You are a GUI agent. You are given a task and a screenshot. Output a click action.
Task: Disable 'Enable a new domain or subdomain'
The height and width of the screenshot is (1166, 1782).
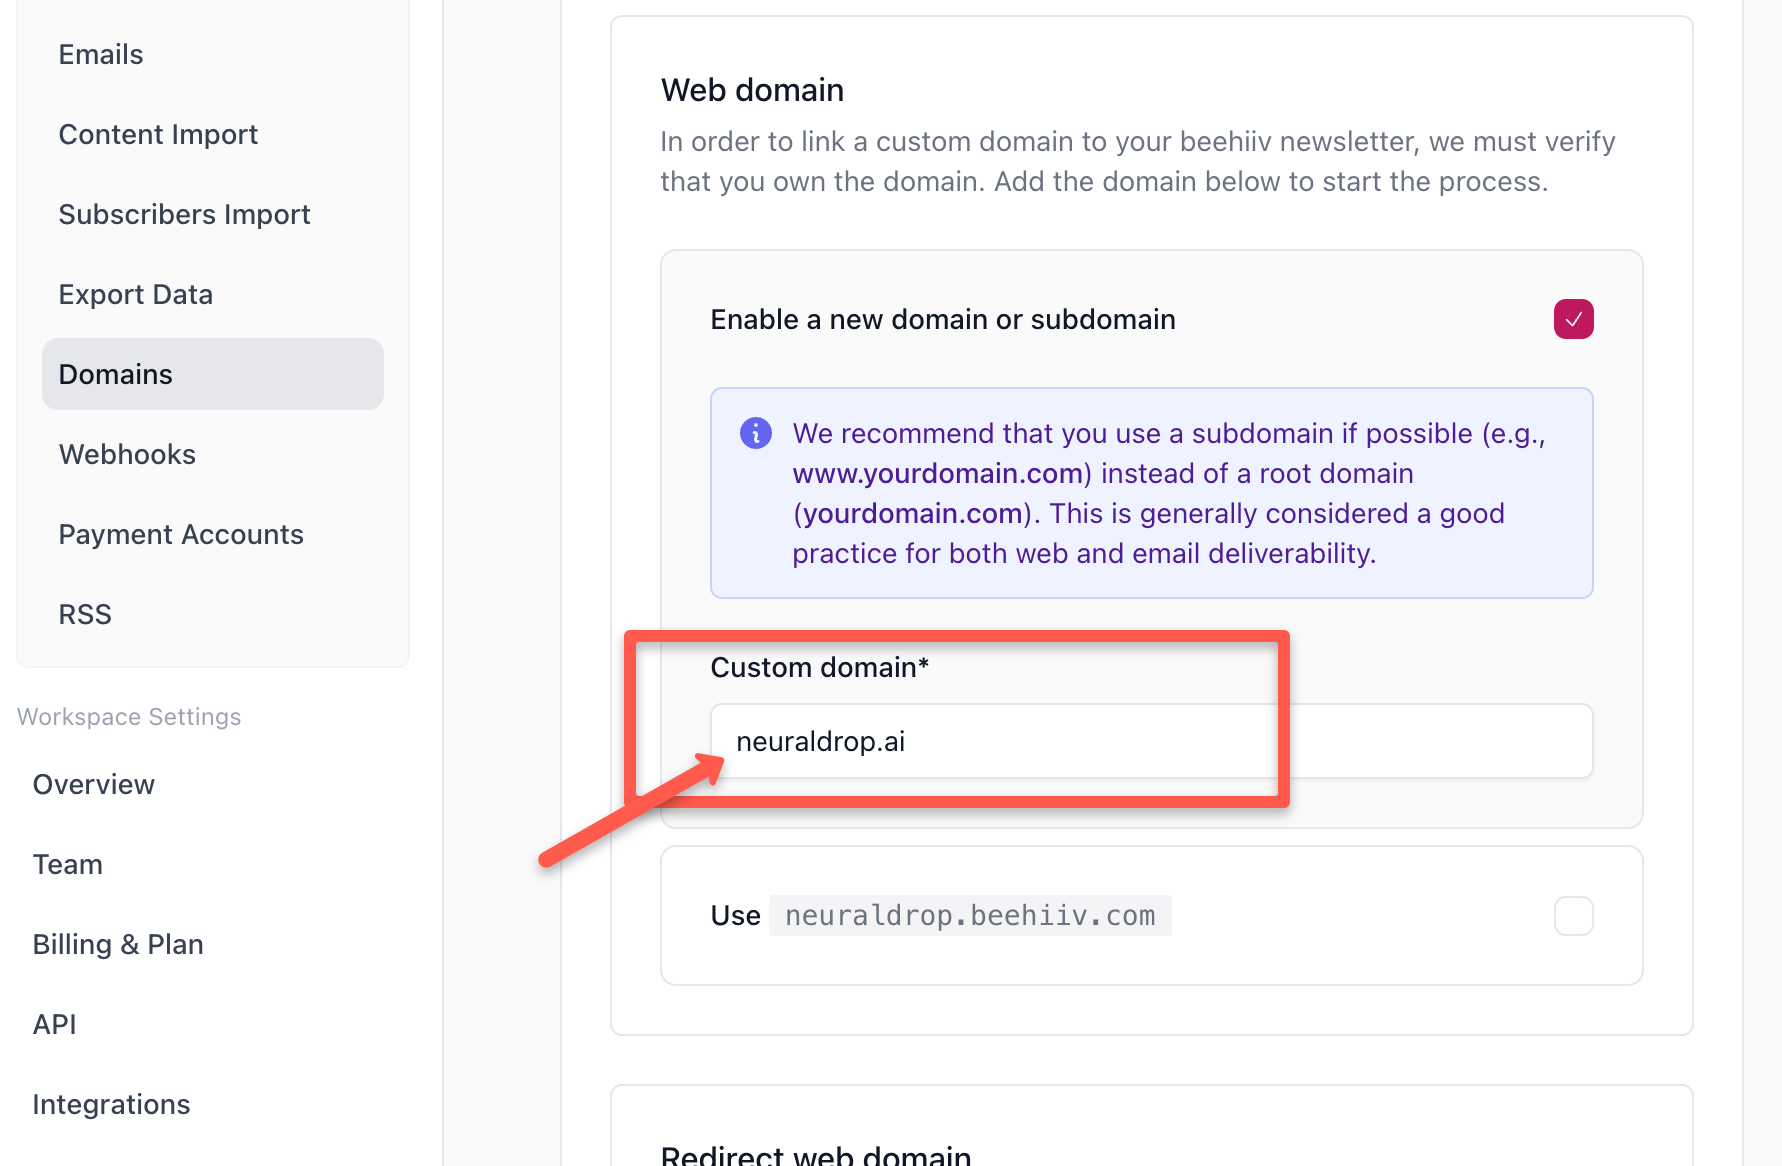pyautogui.click(x=1573, y=319)
